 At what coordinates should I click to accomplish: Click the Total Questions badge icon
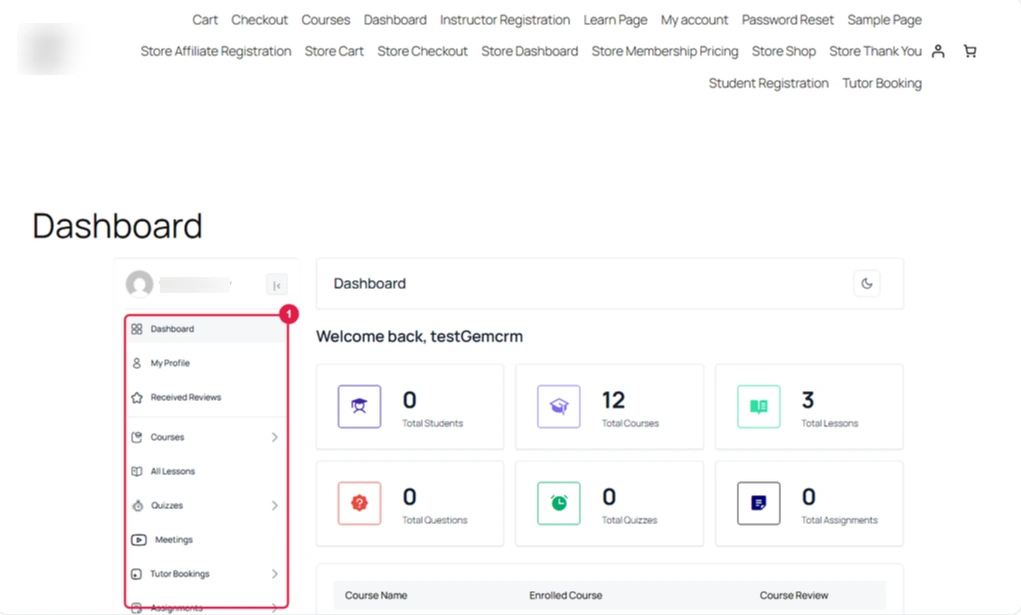pos(359,503)
